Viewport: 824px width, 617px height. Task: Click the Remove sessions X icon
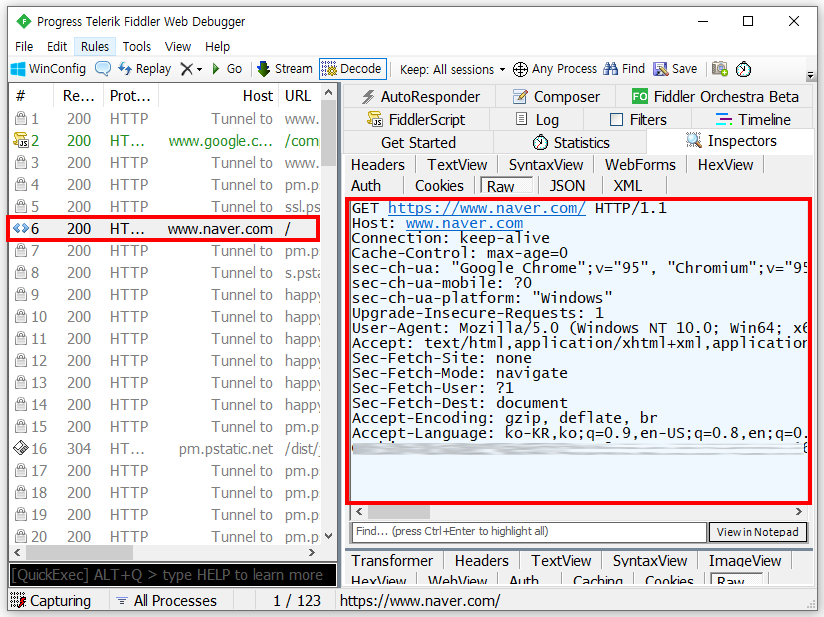(186, 69)
